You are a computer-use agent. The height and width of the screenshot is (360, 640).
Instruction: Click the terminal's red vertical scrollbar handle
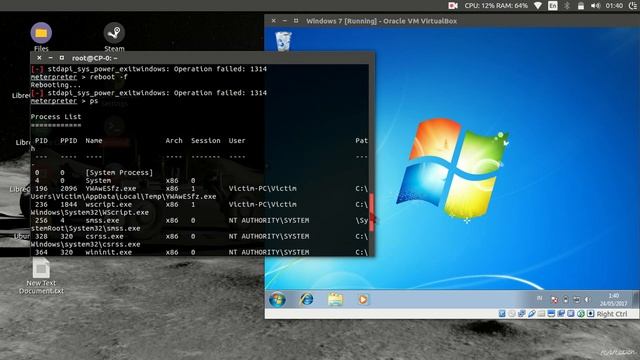371,213
